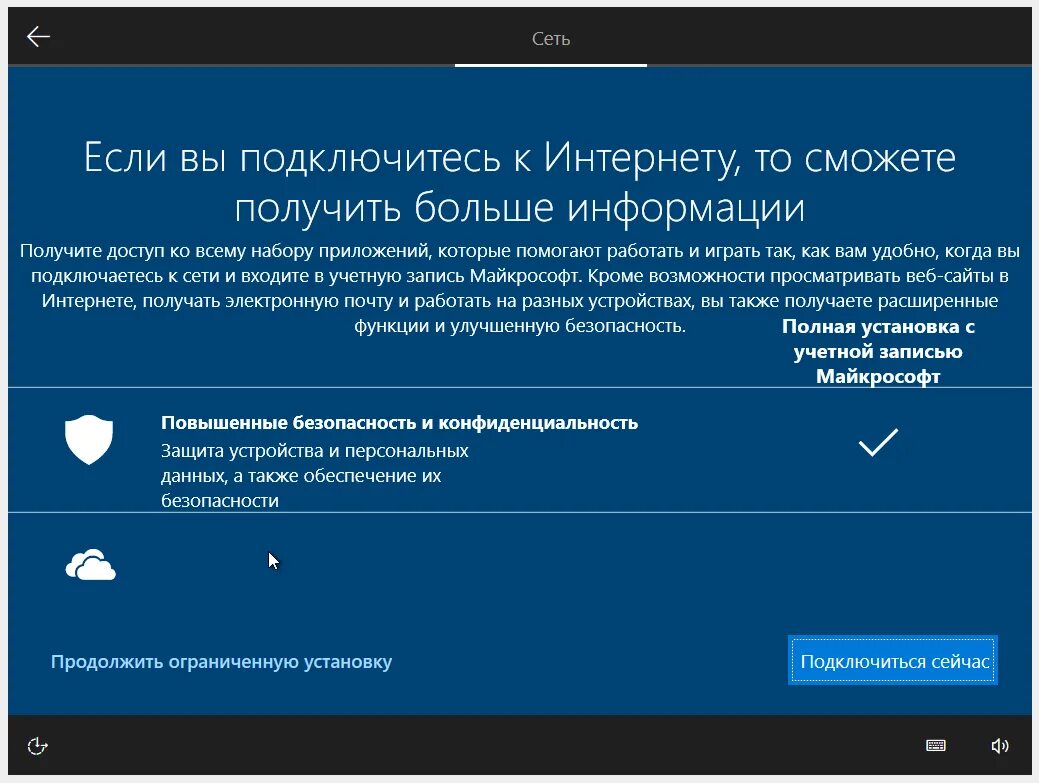Click the shield security icon
The width and height of the screenshot is (1039, 783).
(89, 440)
